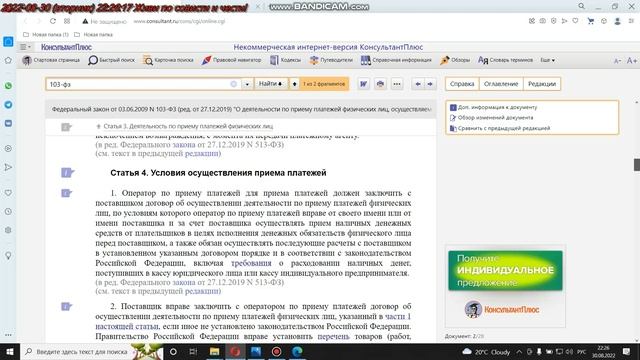Open the browser search magnifier icon
Viewport: 640px width, 360px height.
[x=581, y=6]
